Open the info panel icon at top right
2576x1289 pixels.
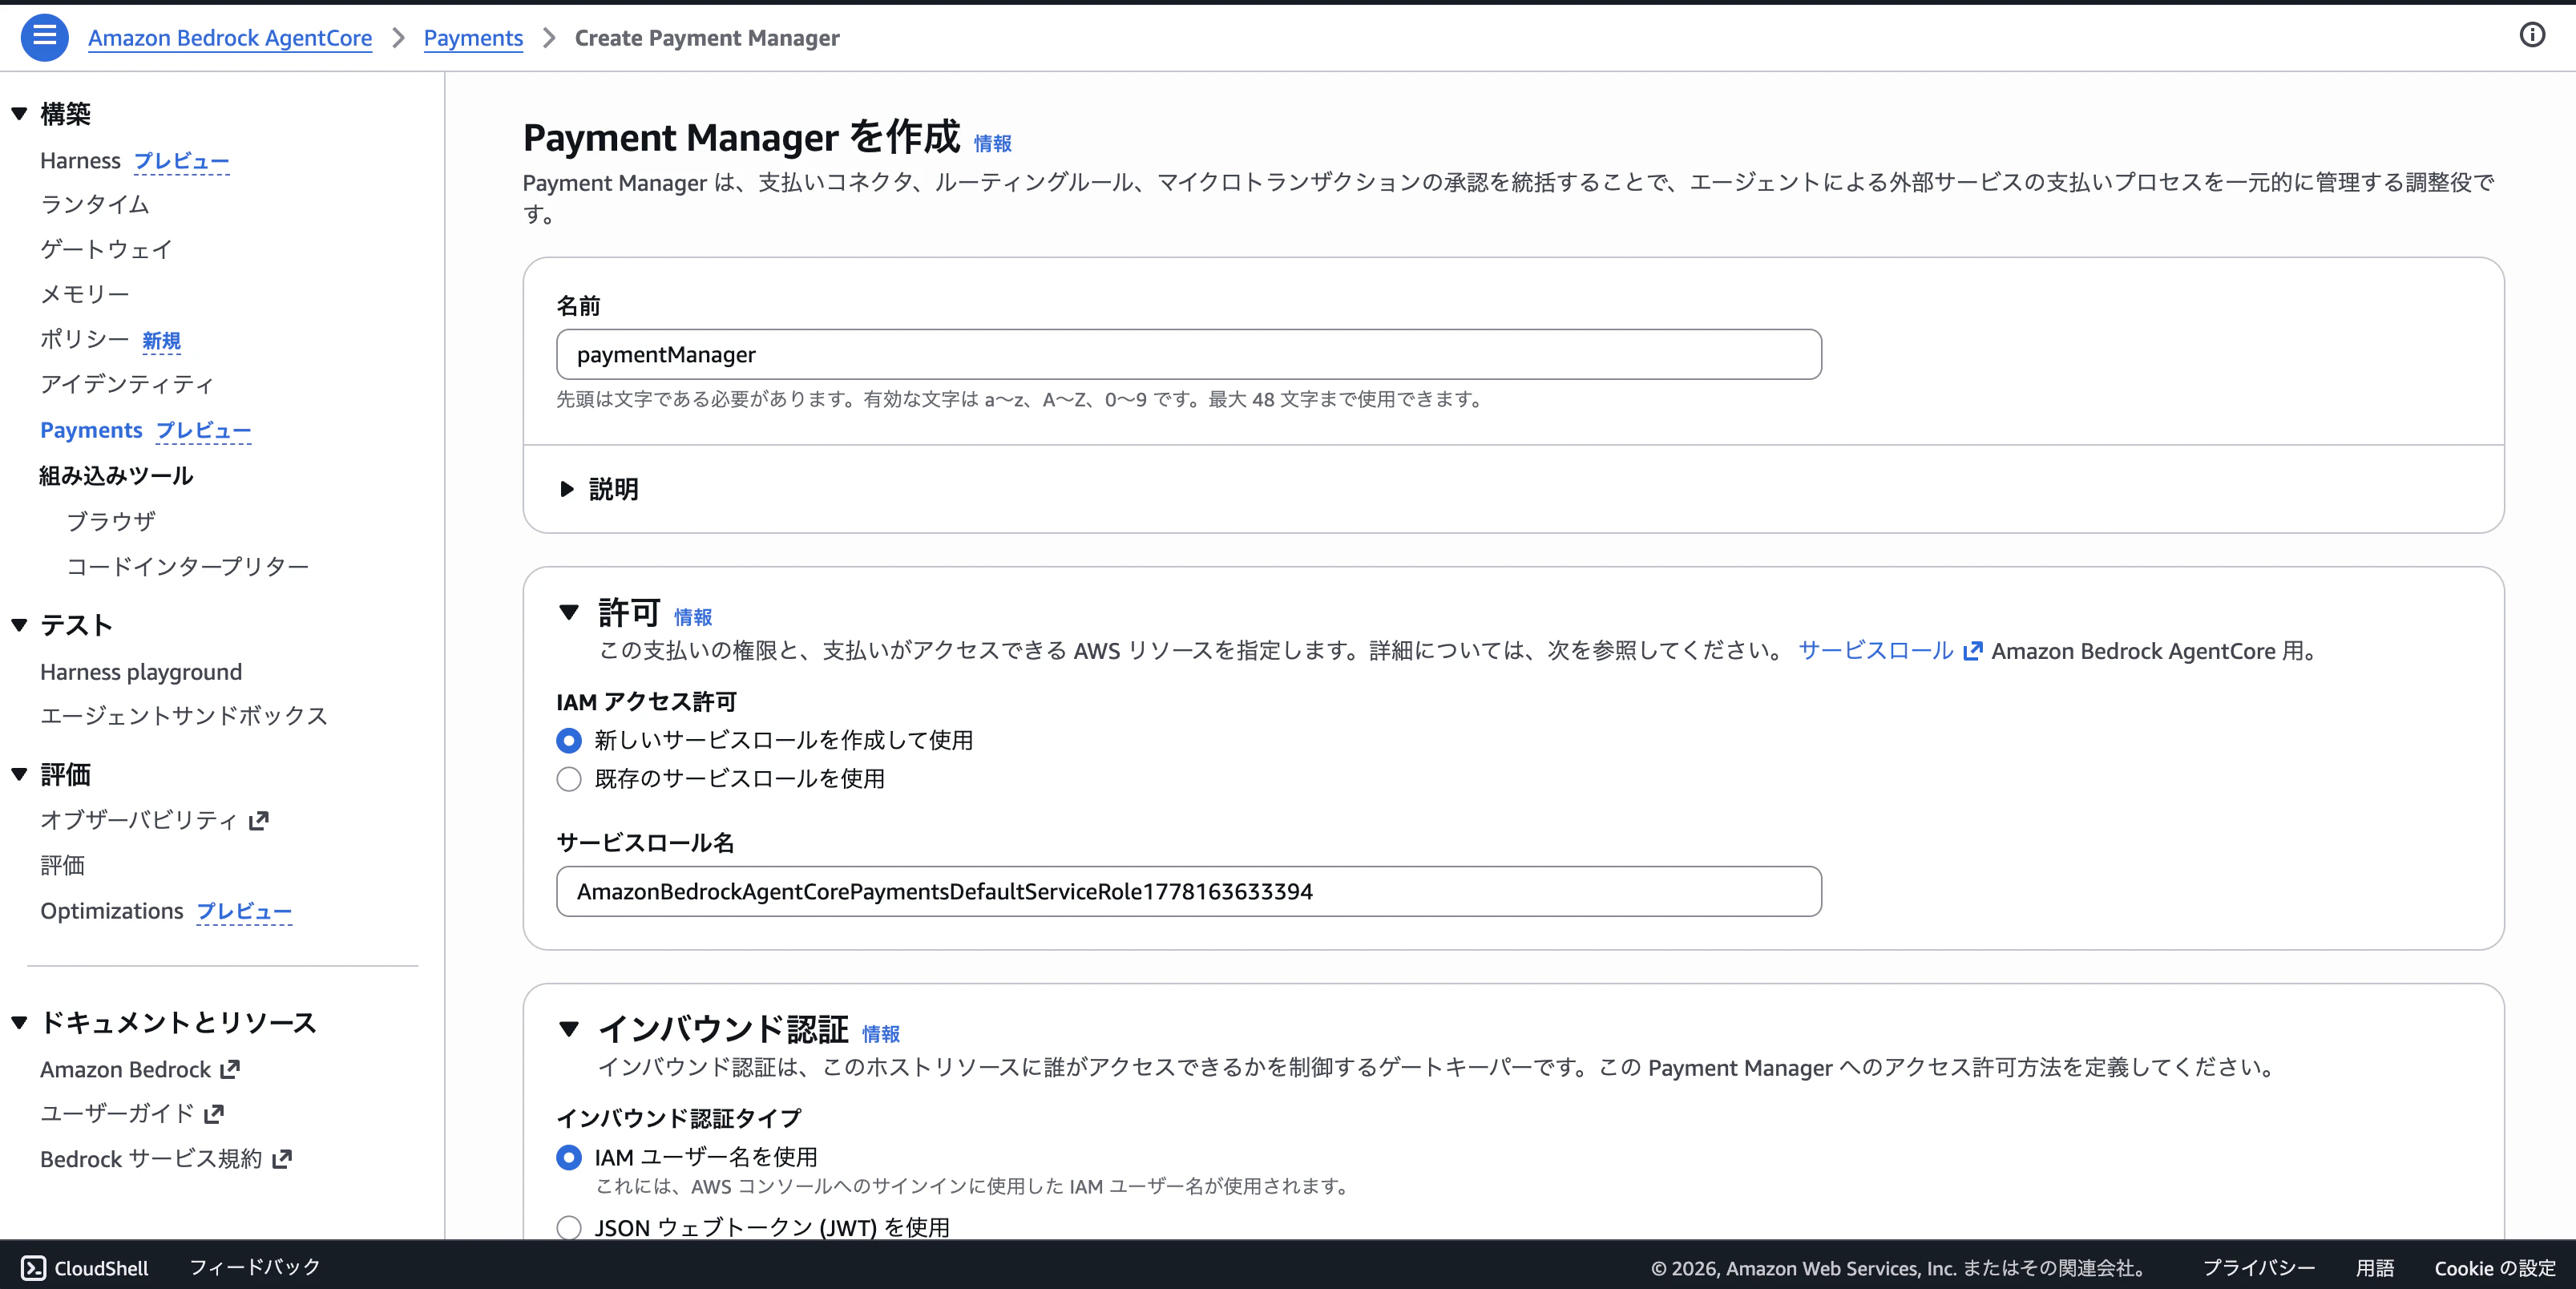coord(2531,36)
